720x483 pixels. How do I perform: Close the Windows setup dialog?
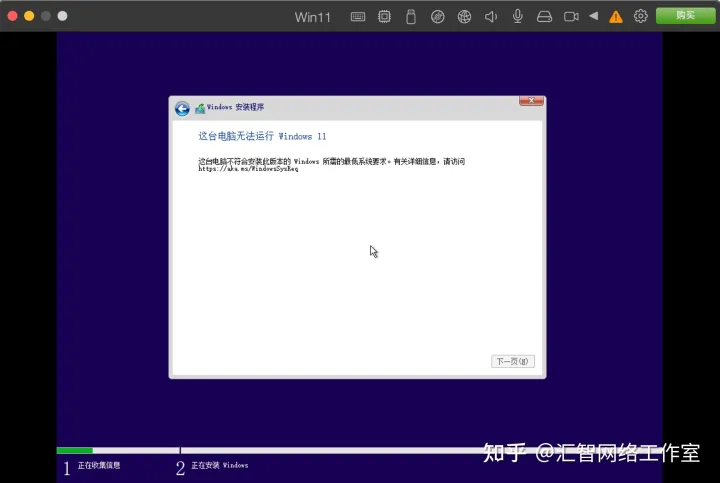point(531,101)
